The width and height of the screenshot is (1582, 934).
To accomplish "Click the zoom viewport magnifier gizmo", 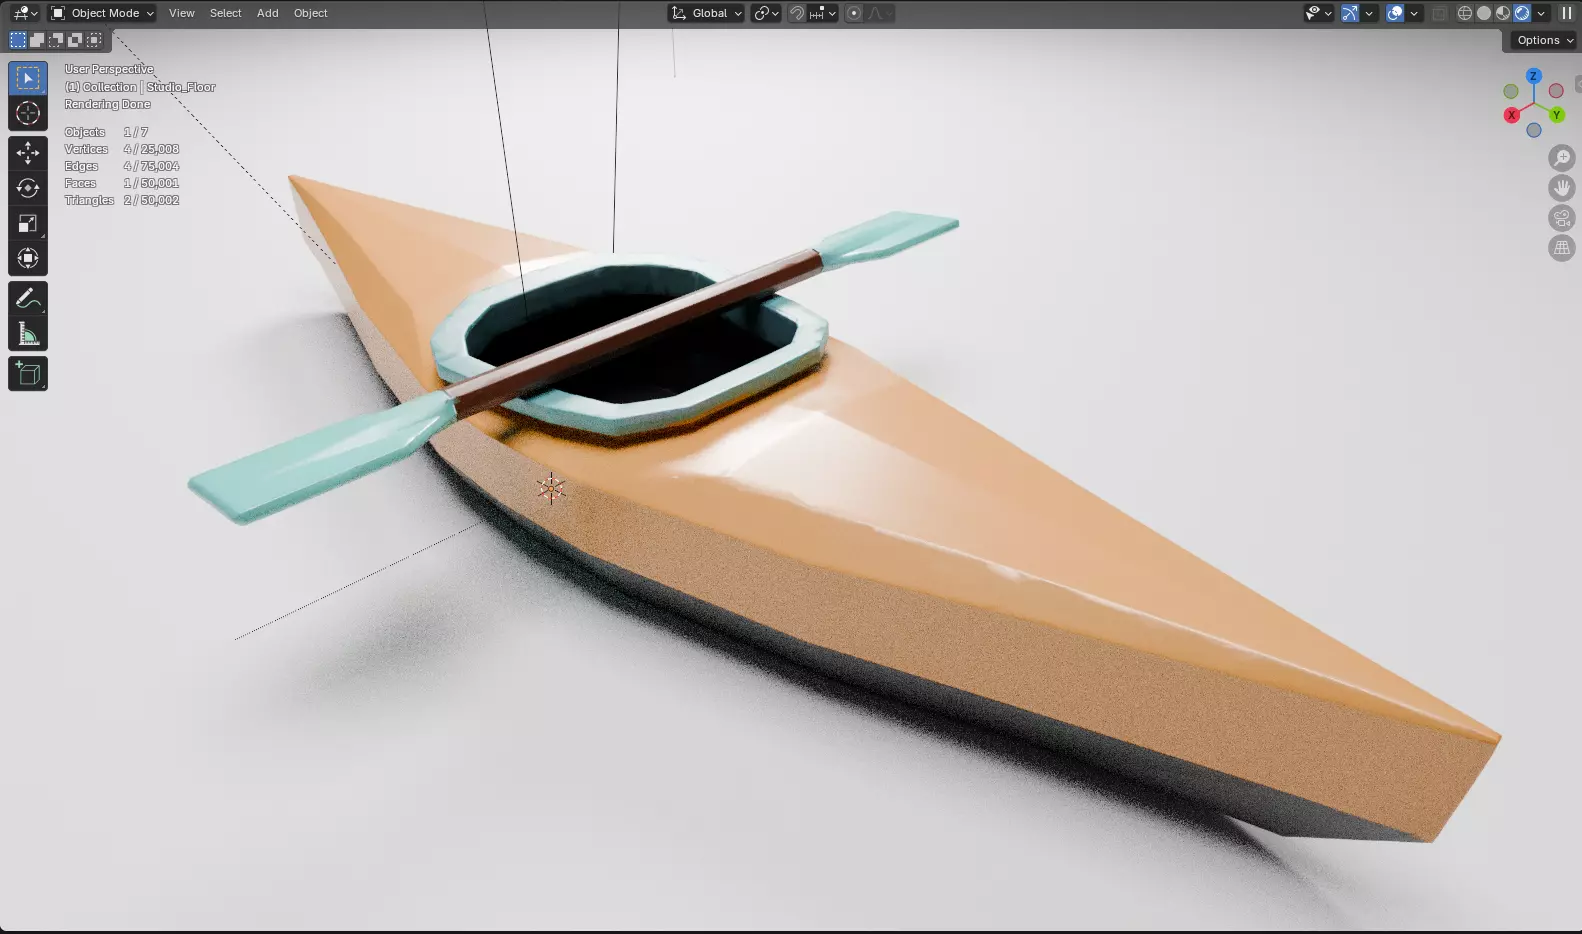I will pos(1561,158).
